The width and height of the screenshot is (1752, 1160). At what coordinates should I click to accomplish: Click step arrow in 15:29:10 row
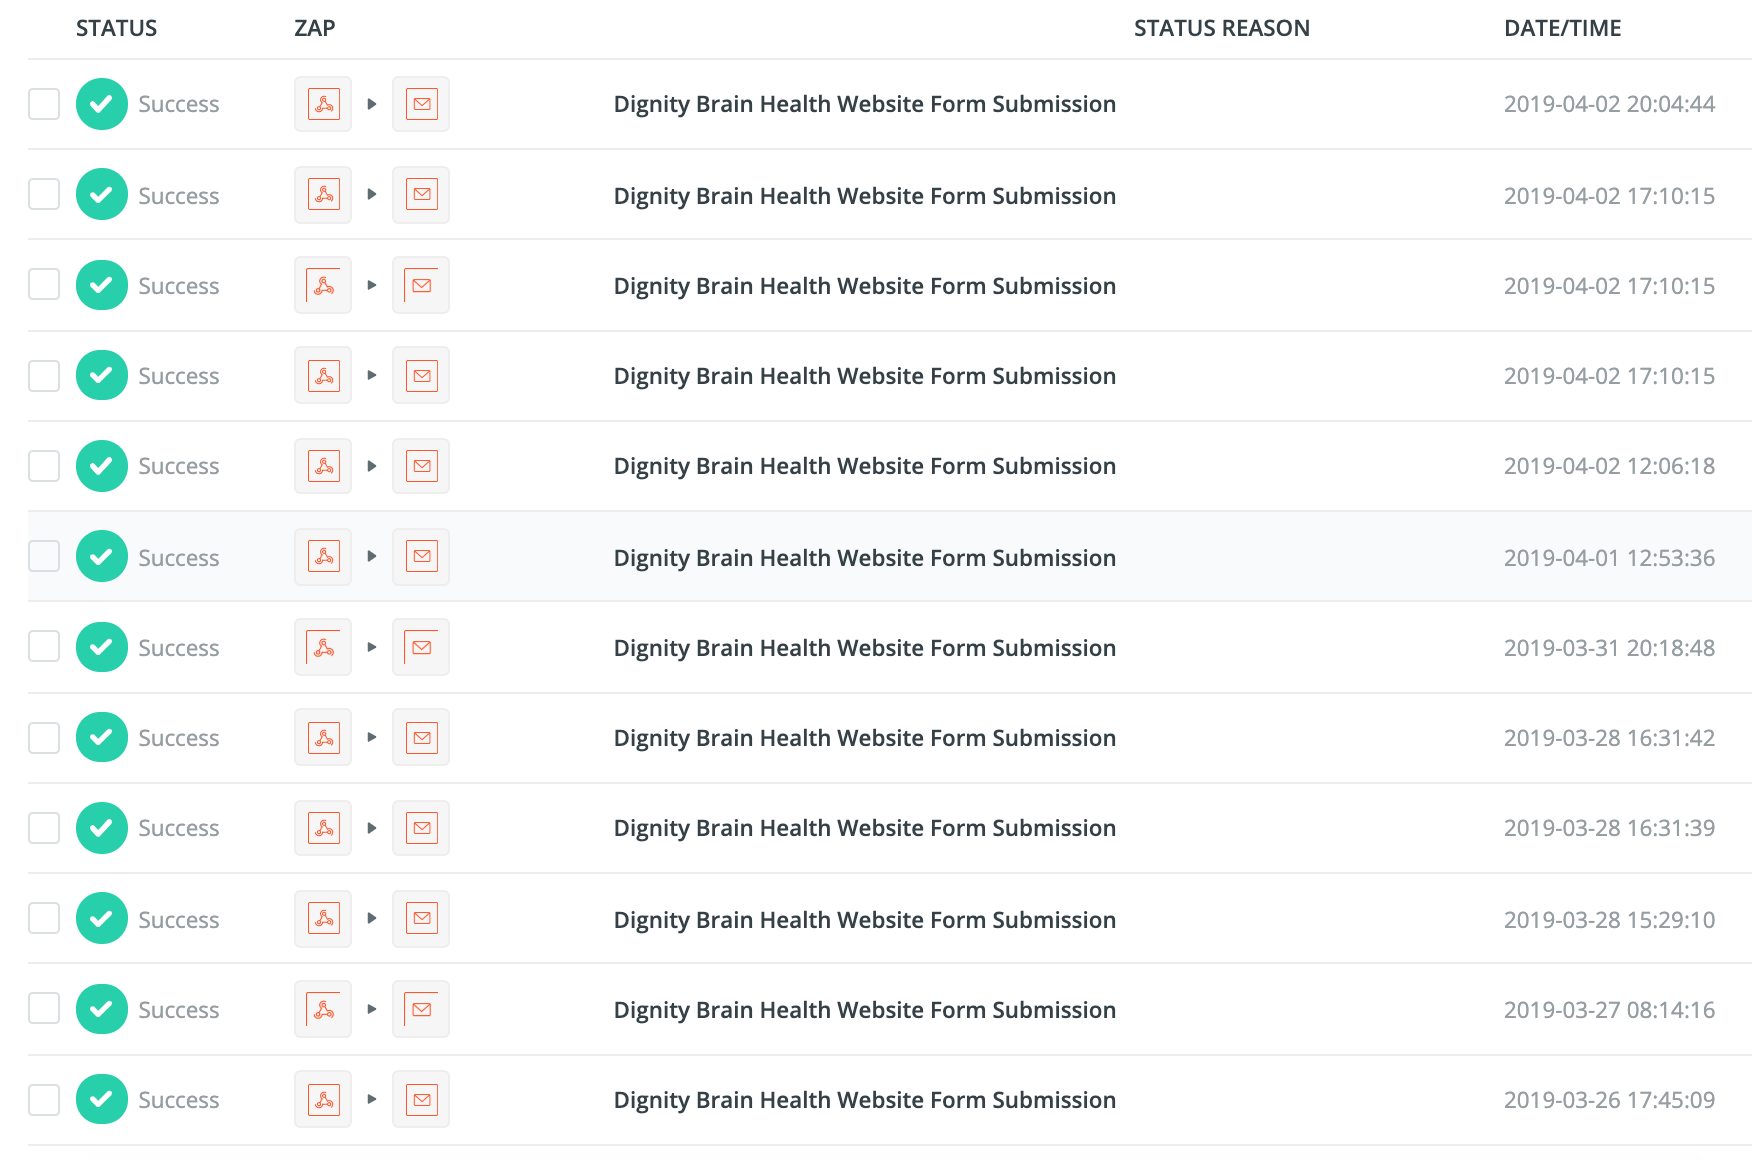point(372,918)
